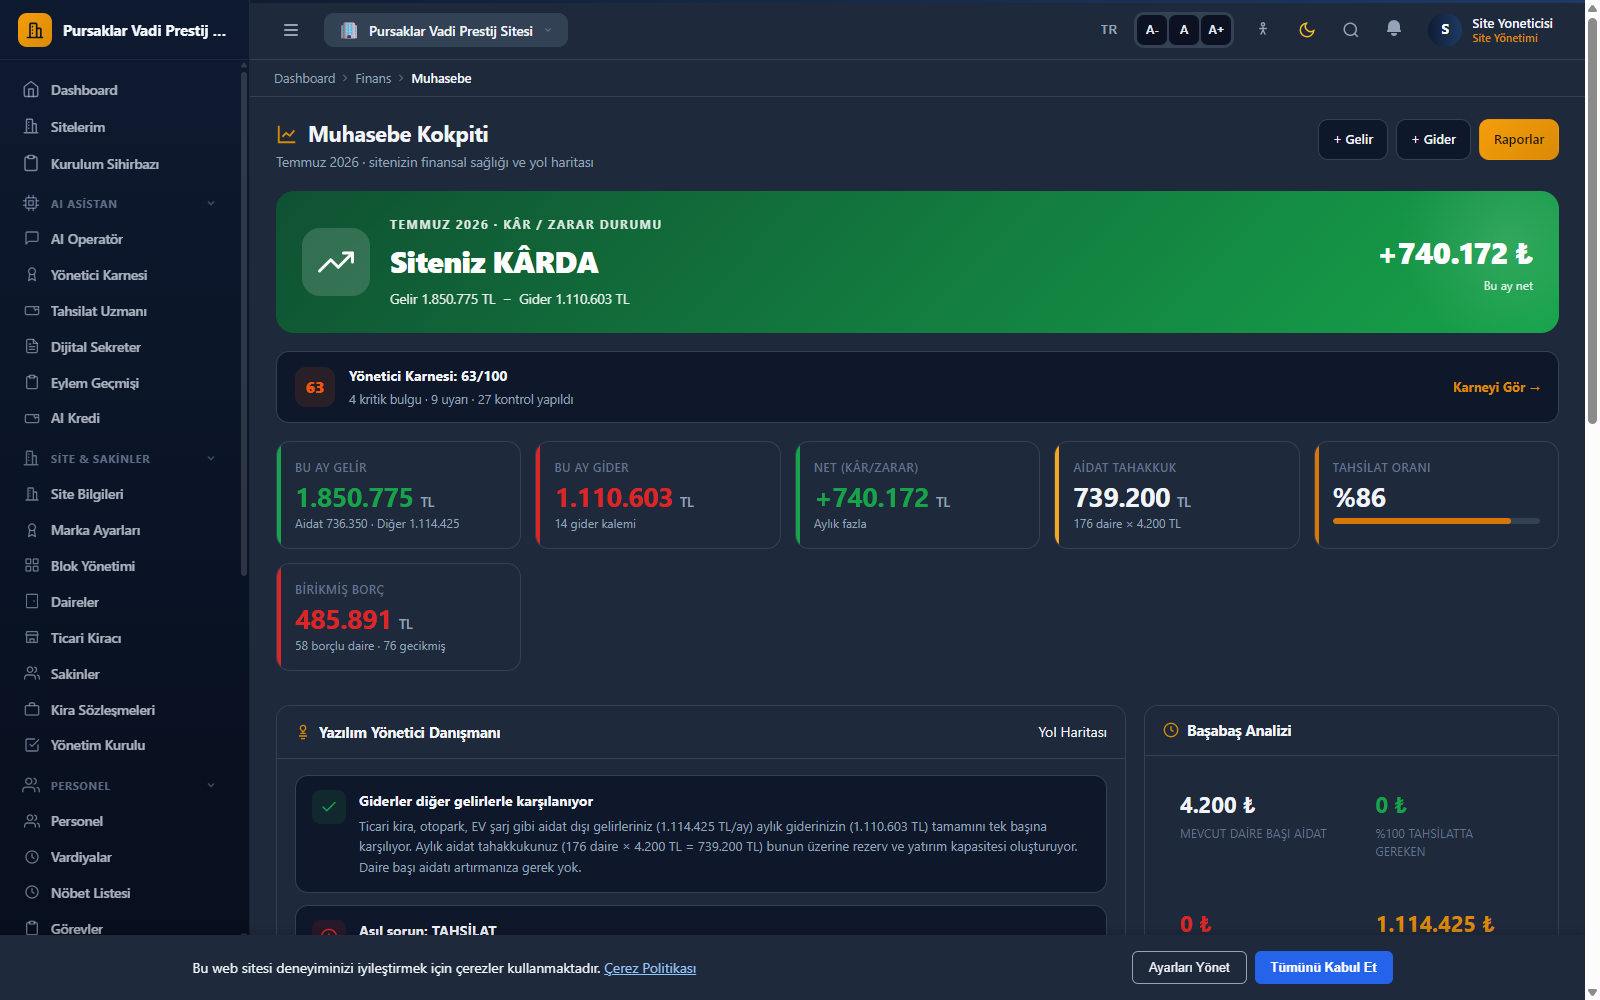The height and width of the screenshot is (1000, 1600).
Task: Open the accessibility options icon
Action: click(1263, 30)
